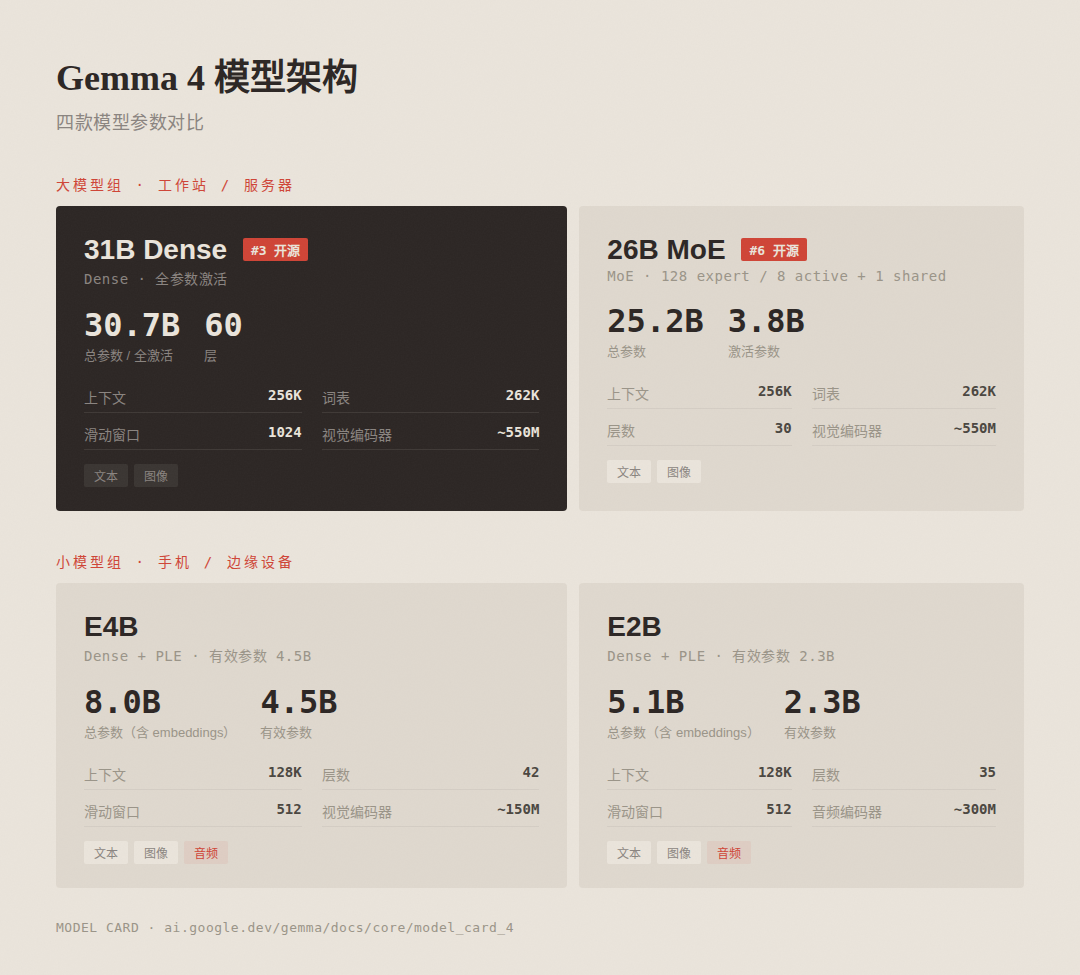
Task: Toggle the #3 开源 badge on 31B Dense
Action: pos(275,250)
